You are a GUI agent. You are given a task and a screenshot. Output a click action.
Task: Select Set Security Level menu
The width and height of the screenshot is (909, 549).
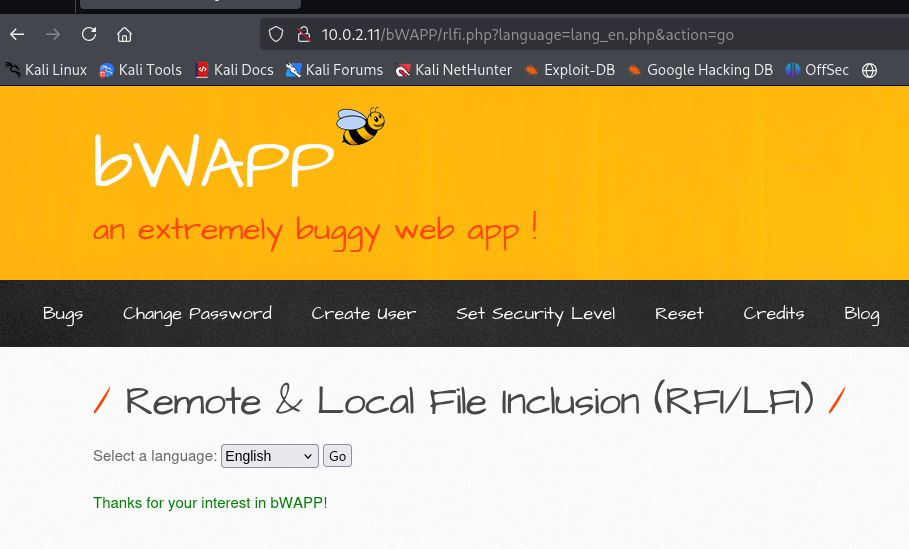[535, 313]
